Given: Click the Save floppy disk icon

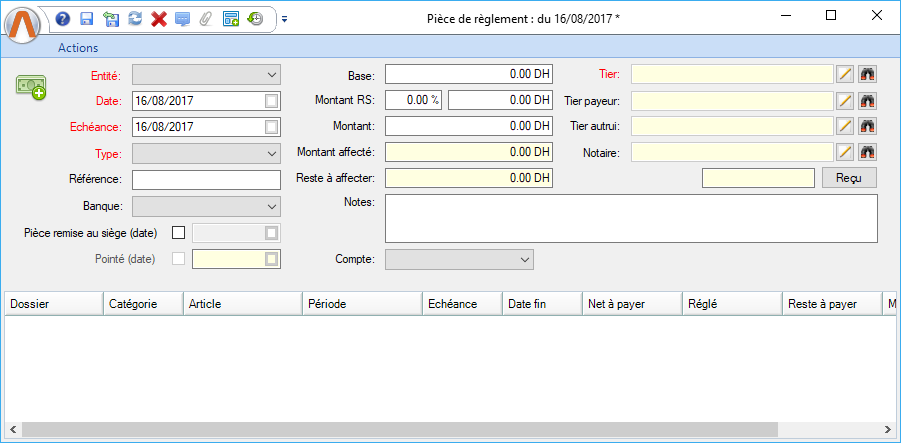Looking at the screenshot, I should tap(87, 18).
